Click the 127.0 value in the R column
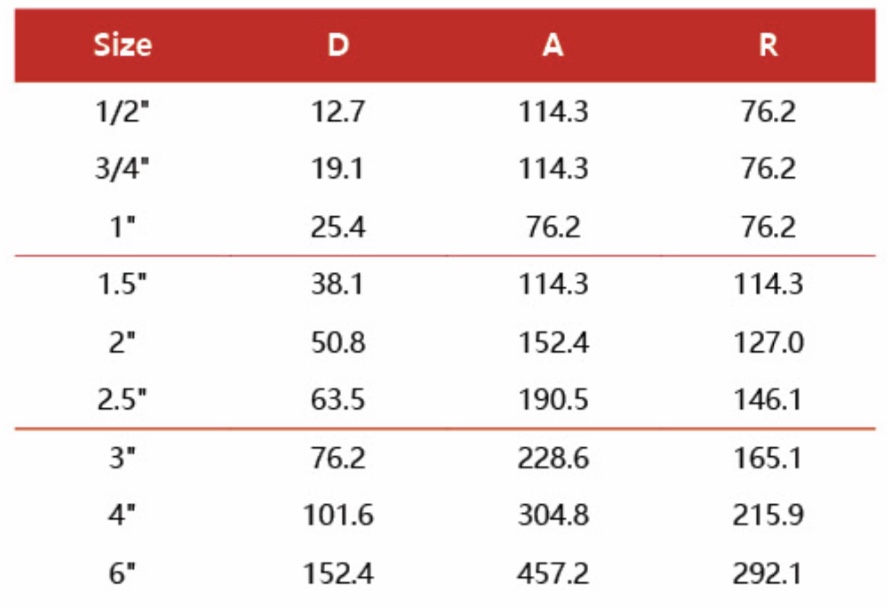This screenshot has width=889, height=609. tap(768, 343)
